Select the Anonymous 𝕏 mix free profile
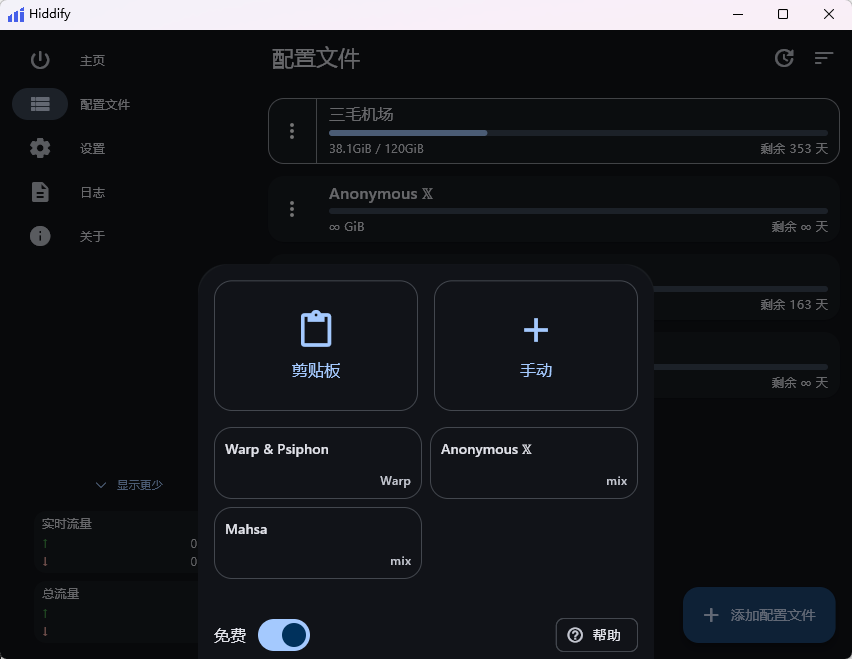 pyautogui.click(x=534, y=463)
